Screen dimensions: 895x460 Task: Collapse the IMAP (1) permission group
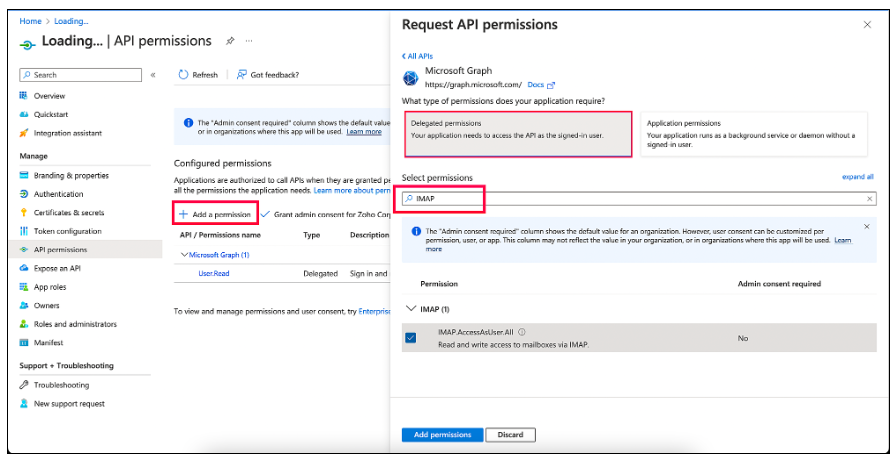(x=410, y=309)
